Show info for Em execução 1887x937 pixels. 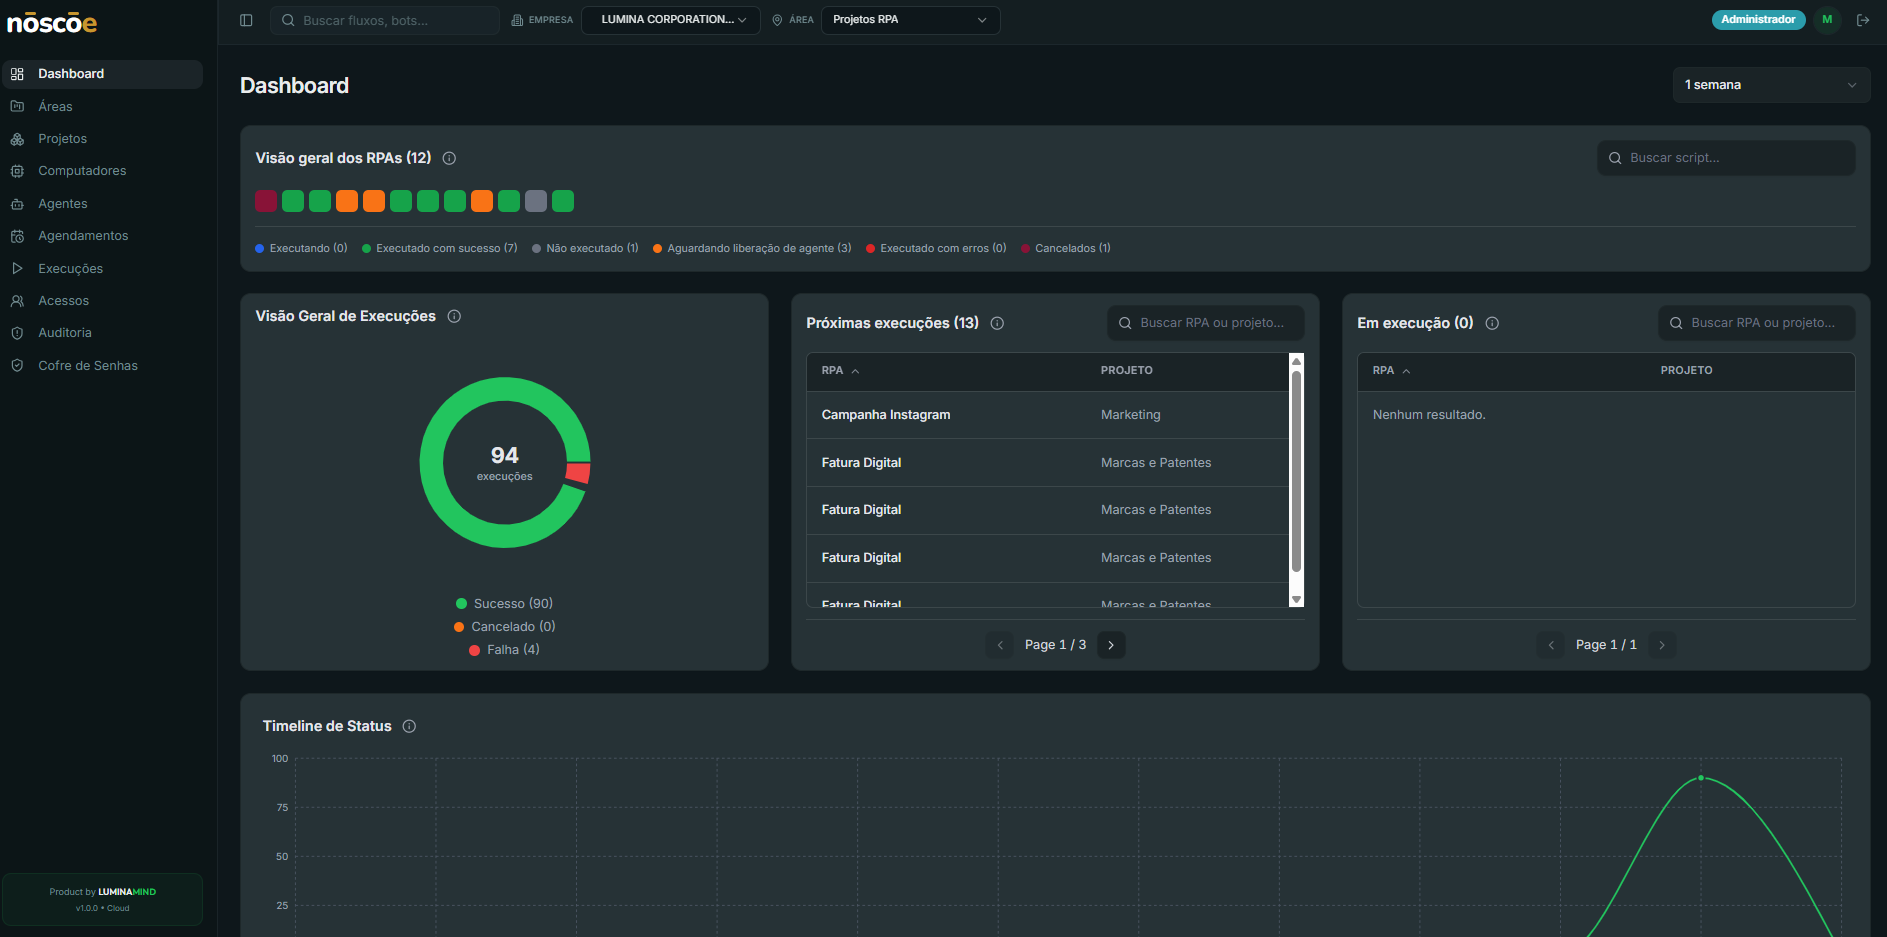[x=1492, y=323]
